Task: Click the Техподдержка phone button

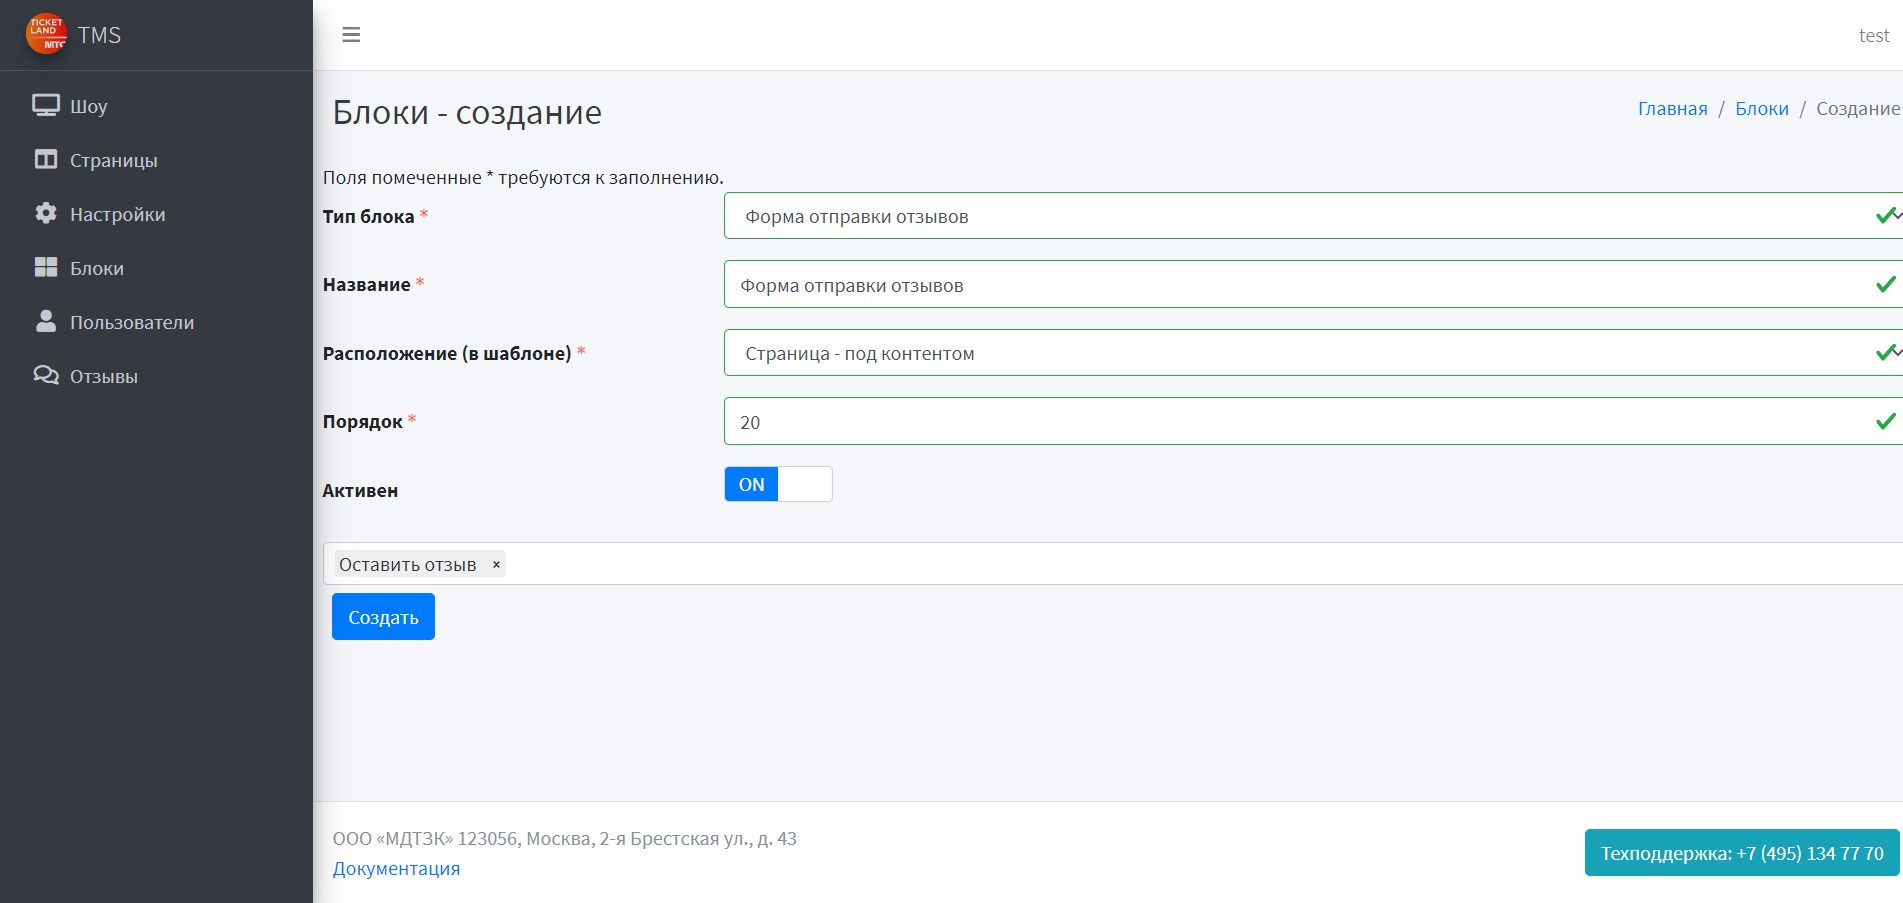Action: click(1742, 852)
